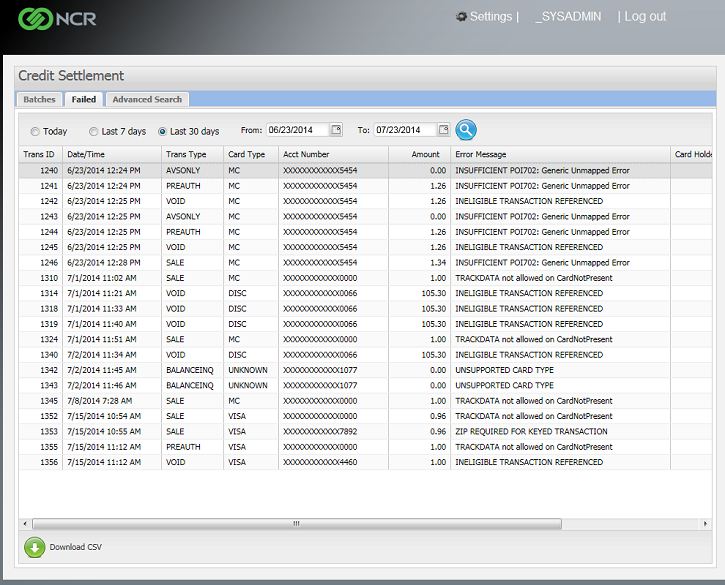
Task: Click the Error Message column header
Action: (481, 154)
